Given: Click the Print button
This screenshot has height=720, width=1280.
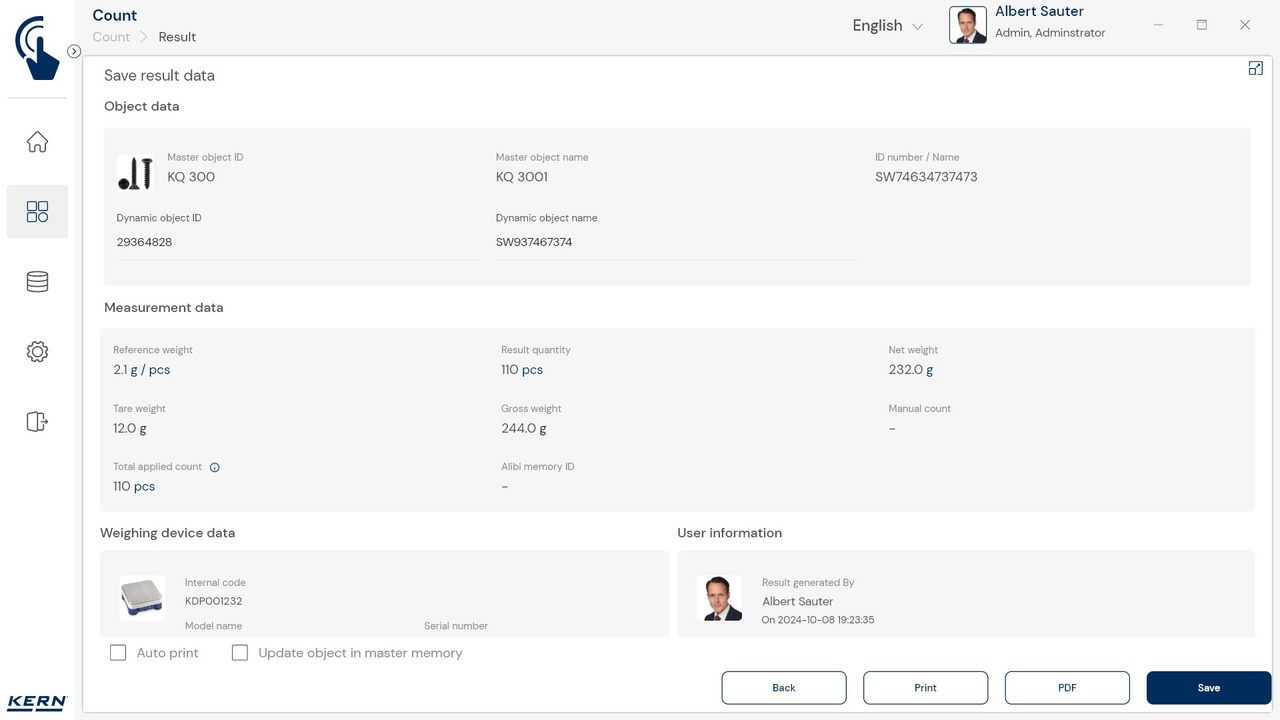Looking at the screenshot, I should 925,688.
